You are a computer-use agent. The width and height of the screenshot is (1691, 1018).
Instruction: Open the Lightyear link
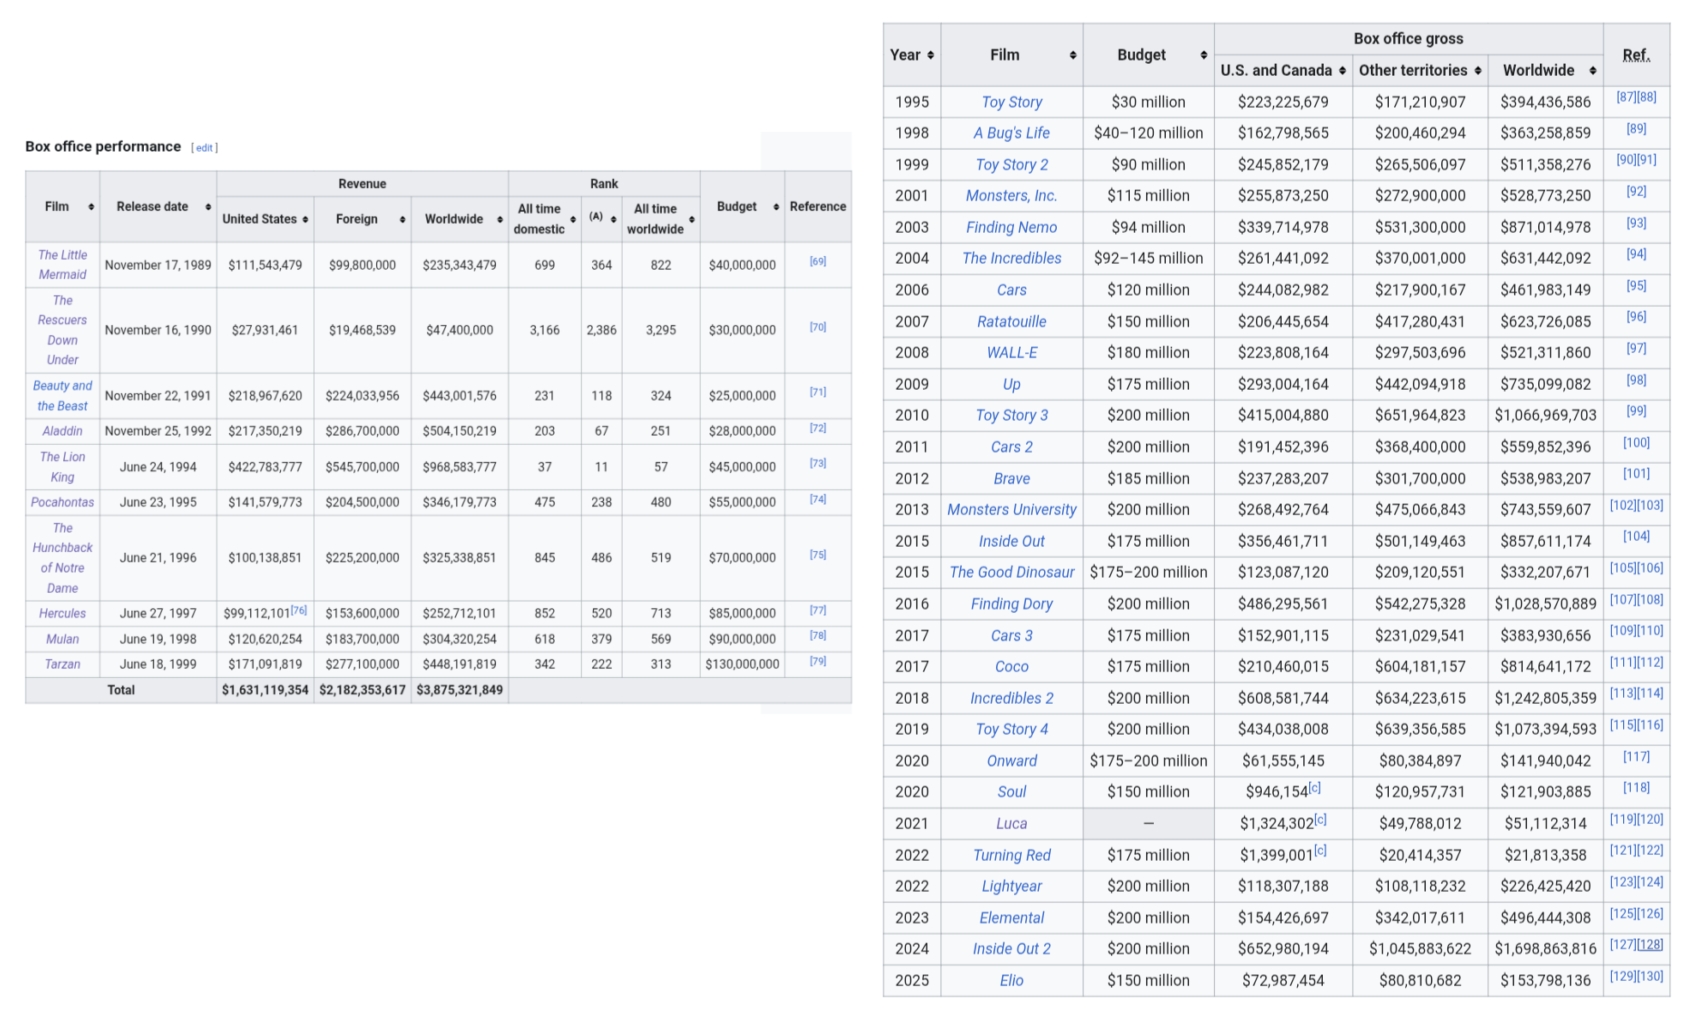point(1011,886)
